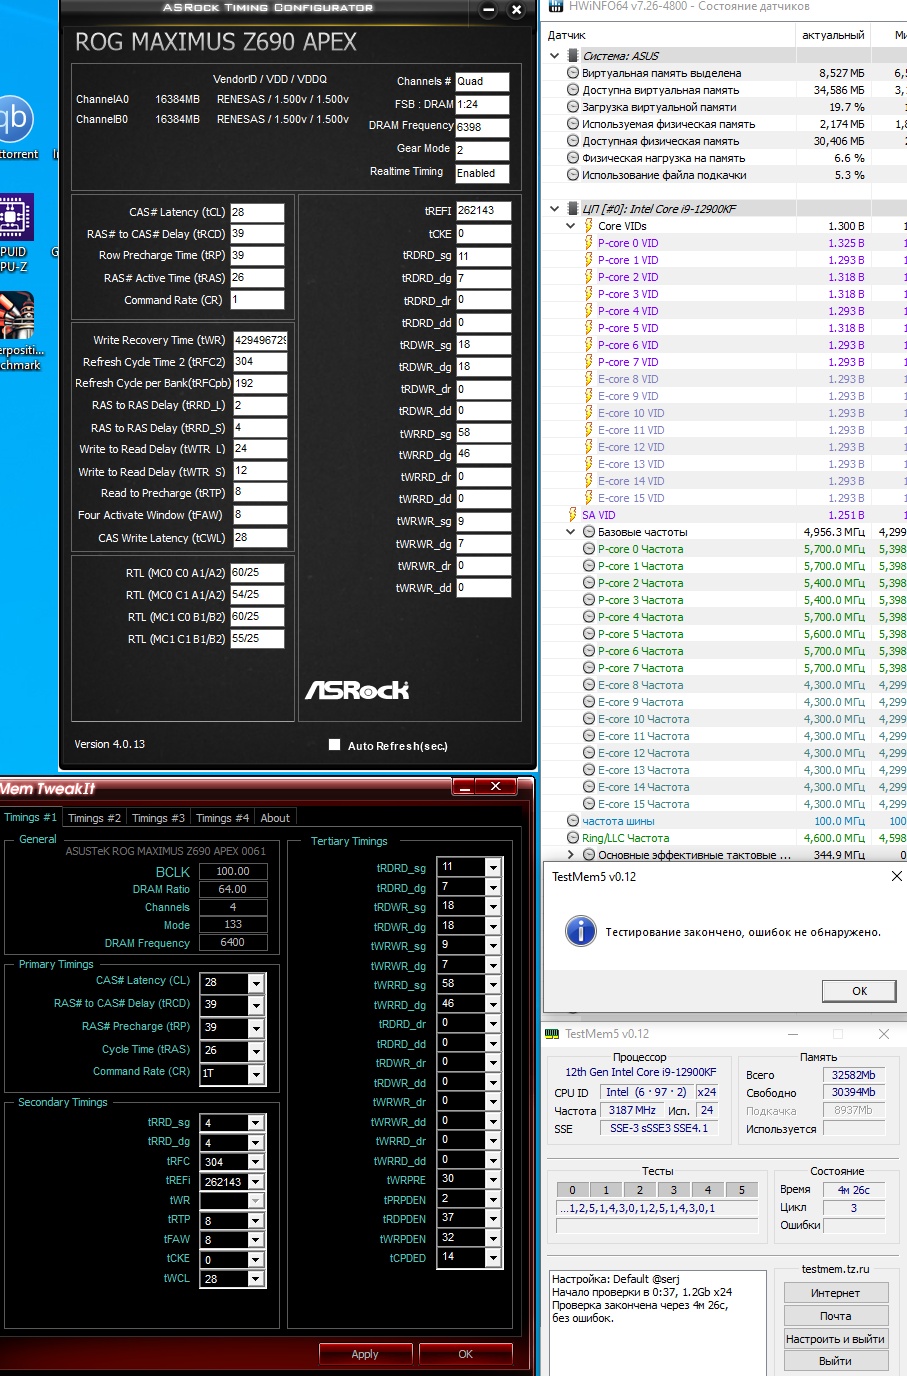This screenshot has width=907, height=1376.
Task: Click TestMem5 test box number 3
Action: coord(674,1190)
